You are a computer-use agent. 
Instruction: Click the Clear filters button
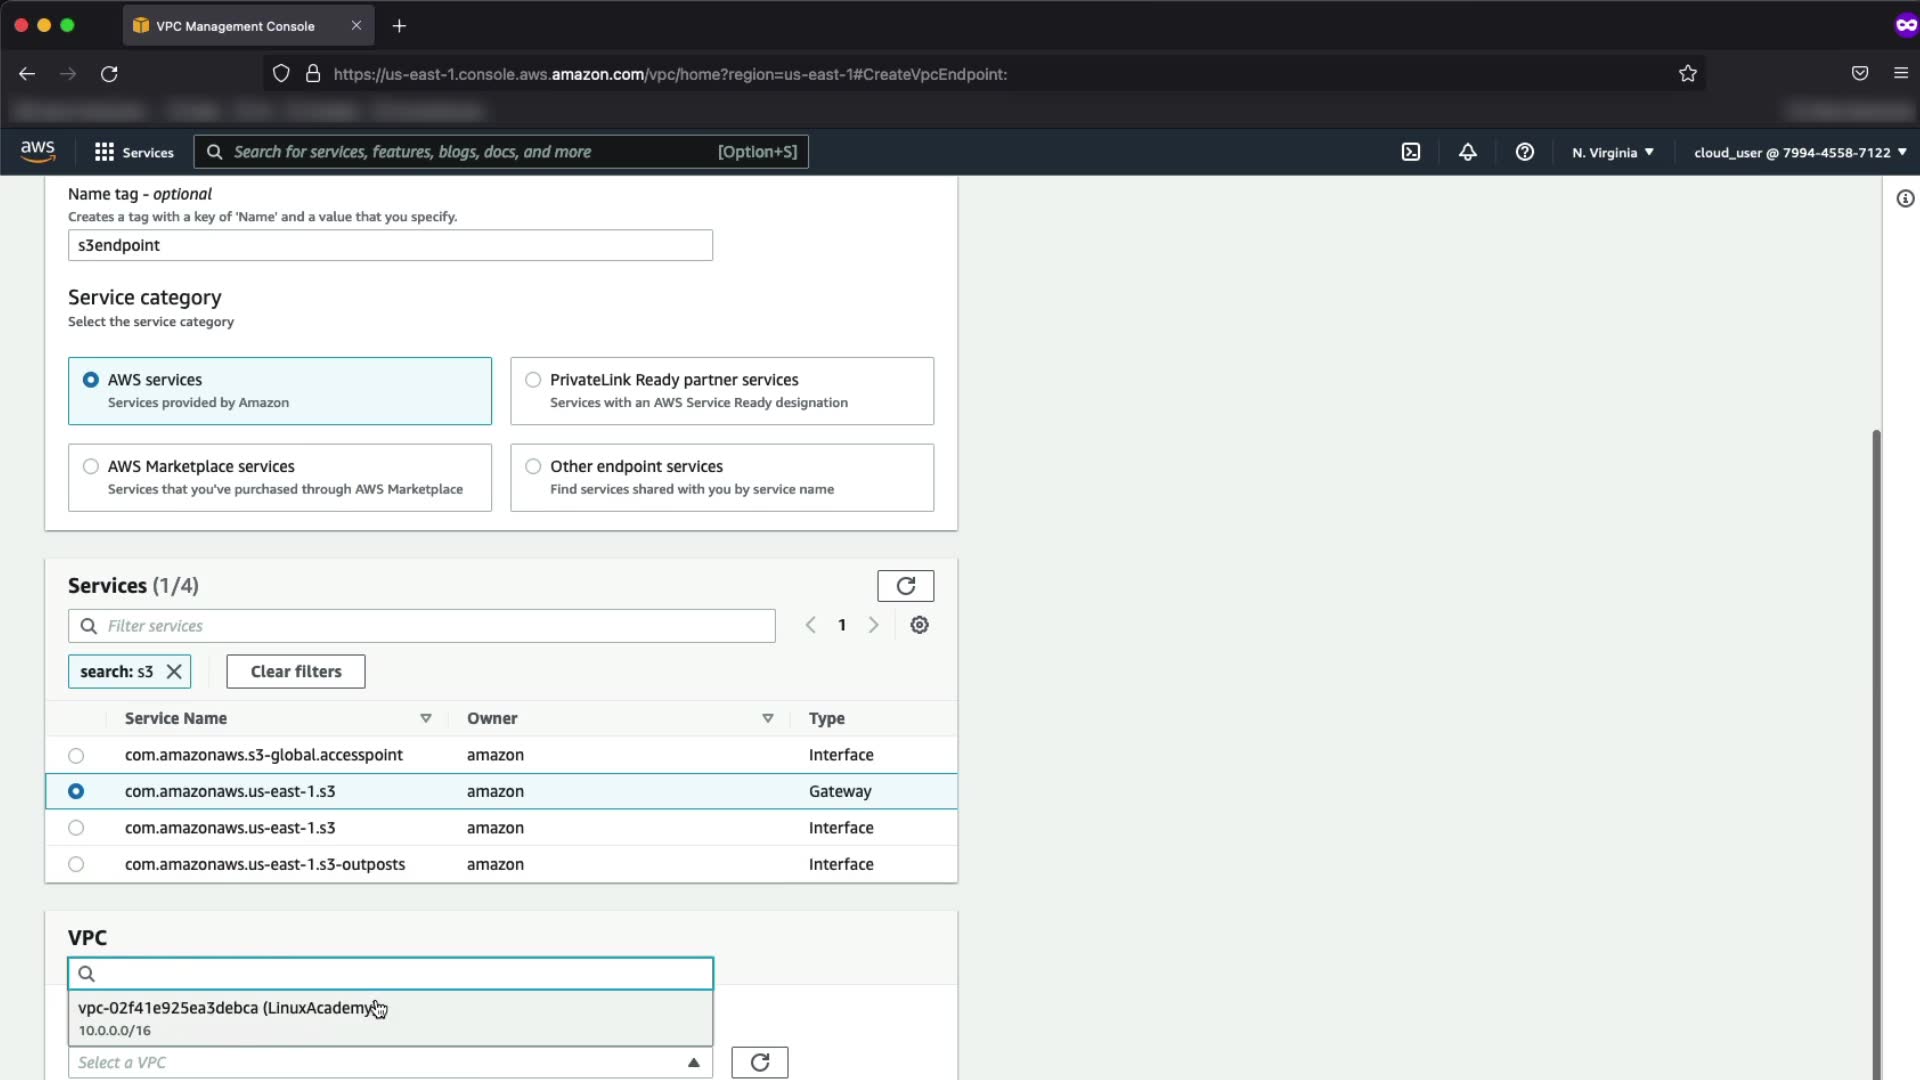296,672
